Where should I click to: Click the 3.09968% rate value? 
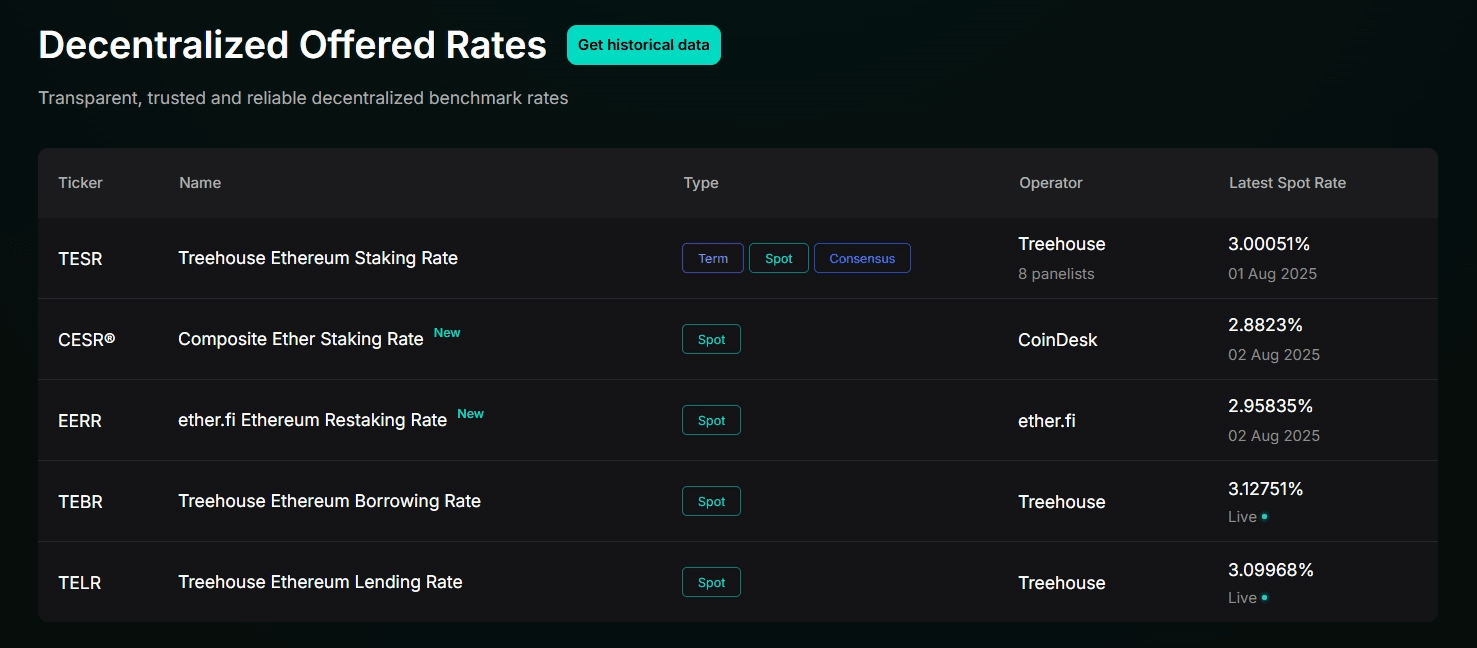1271,570
